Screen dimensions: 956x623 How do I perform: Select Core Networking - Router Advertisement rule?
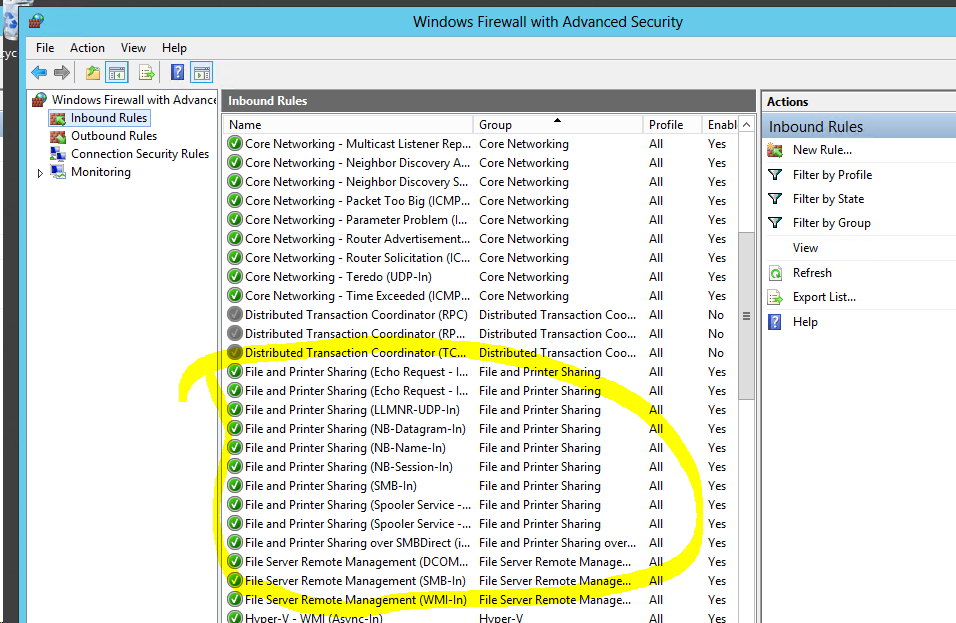pyautogui.click(x=482, y=239)
